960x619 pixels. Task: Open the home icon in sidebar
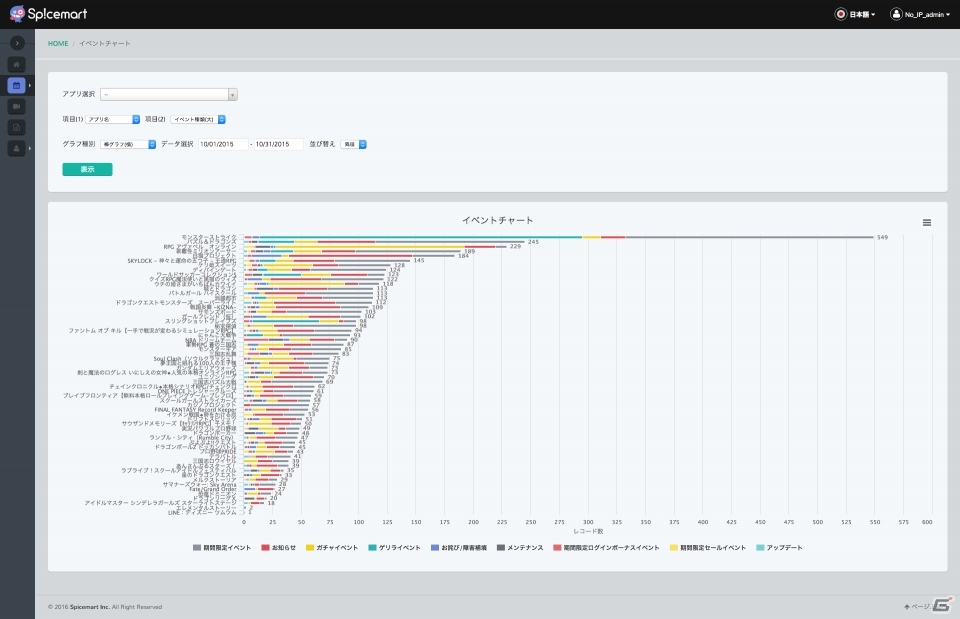point(17,64)
